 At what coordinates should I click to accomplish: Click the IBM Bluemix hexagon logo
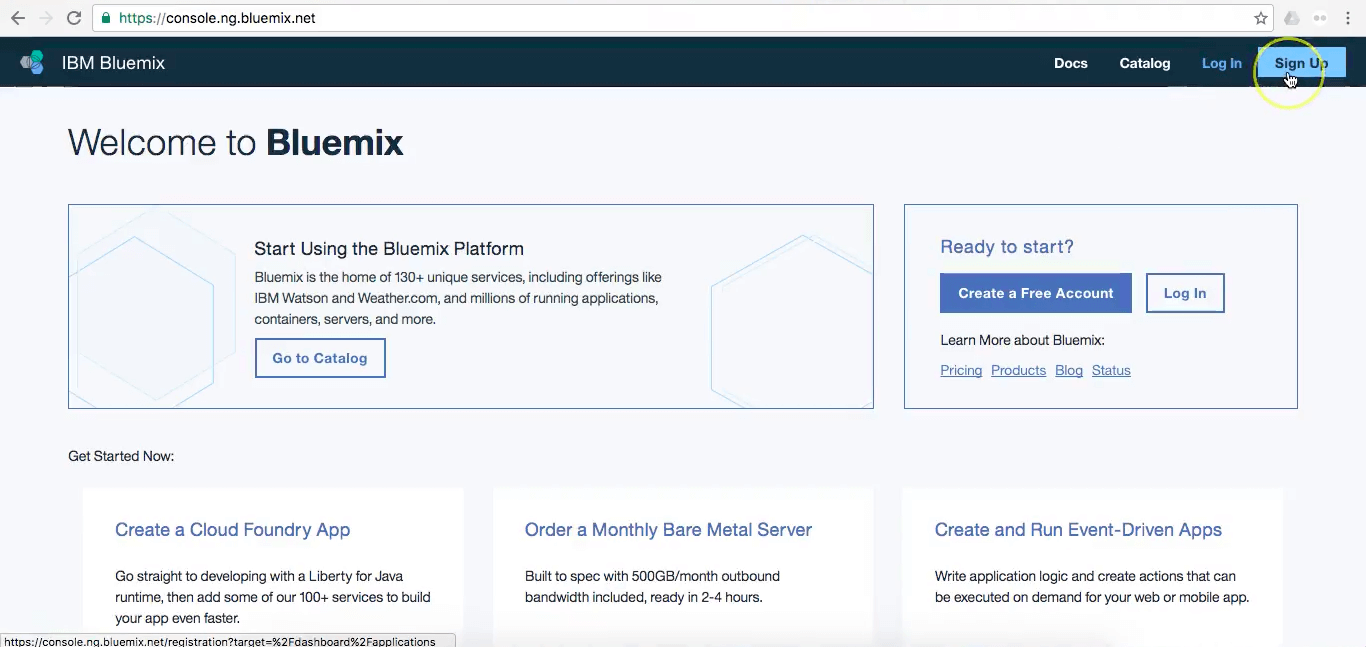31,62
